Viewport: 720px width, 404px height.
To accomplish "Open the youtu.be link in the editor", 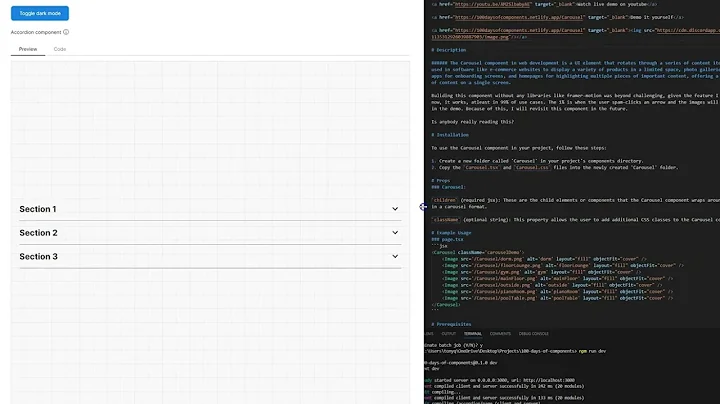I will click(492, 4).
